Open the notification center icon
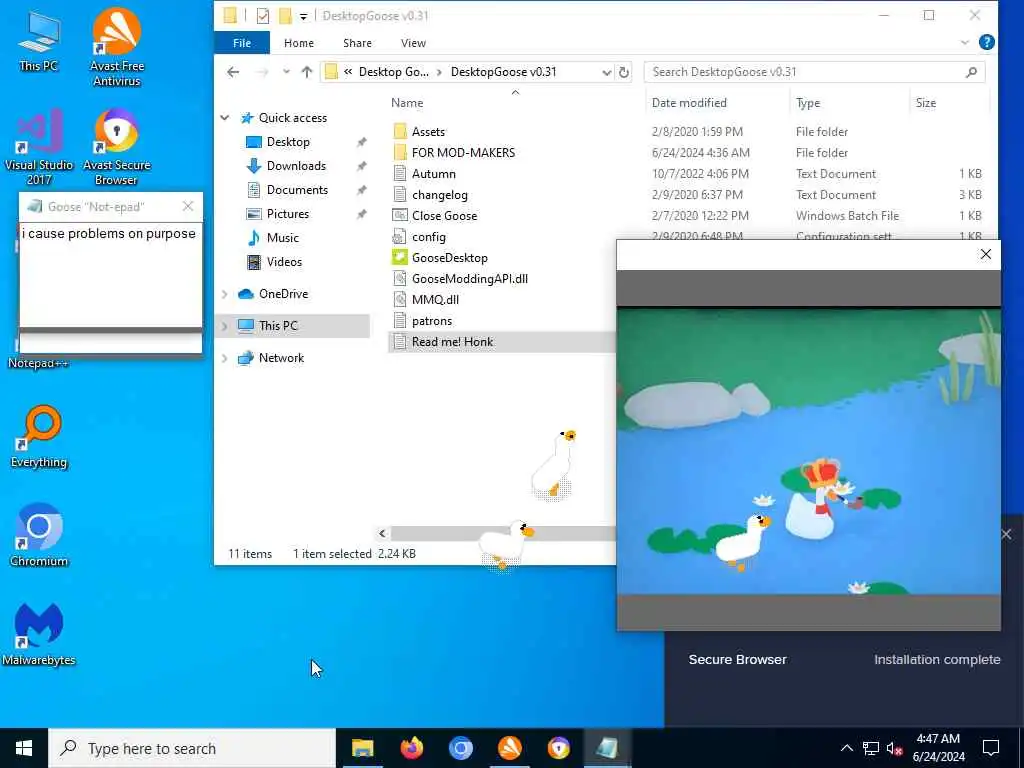Image resolution: width=1024 pixels, height=768 pixels. click(x=991, y=748)
